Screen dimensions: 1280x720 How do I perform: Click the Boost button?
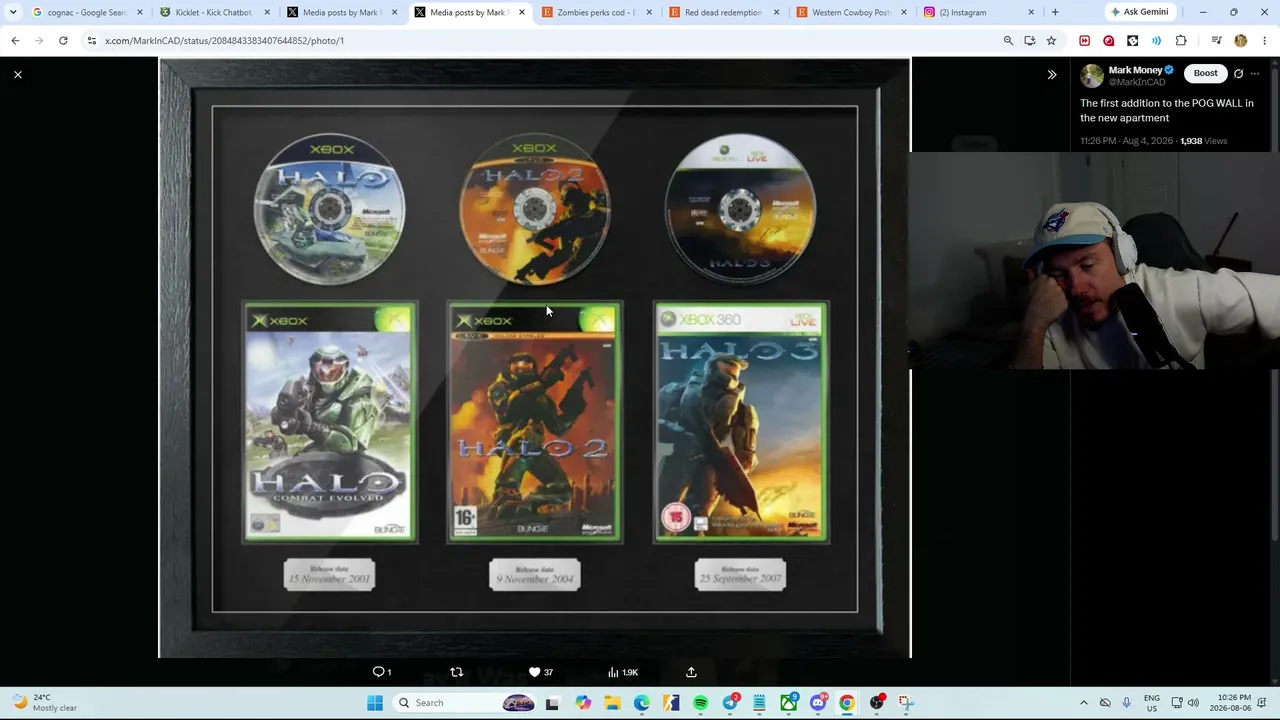tap(1205, 73)
